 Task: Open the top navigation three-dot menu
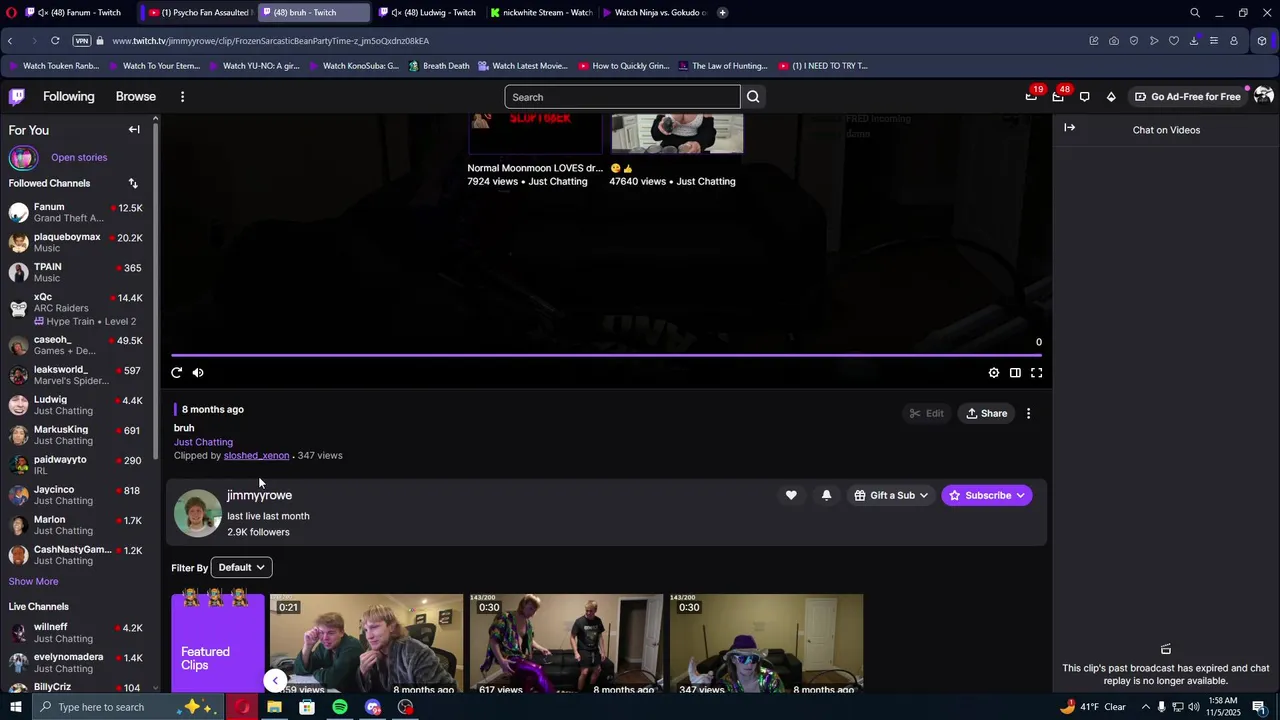pyautogui.click(x=182, y=97)
